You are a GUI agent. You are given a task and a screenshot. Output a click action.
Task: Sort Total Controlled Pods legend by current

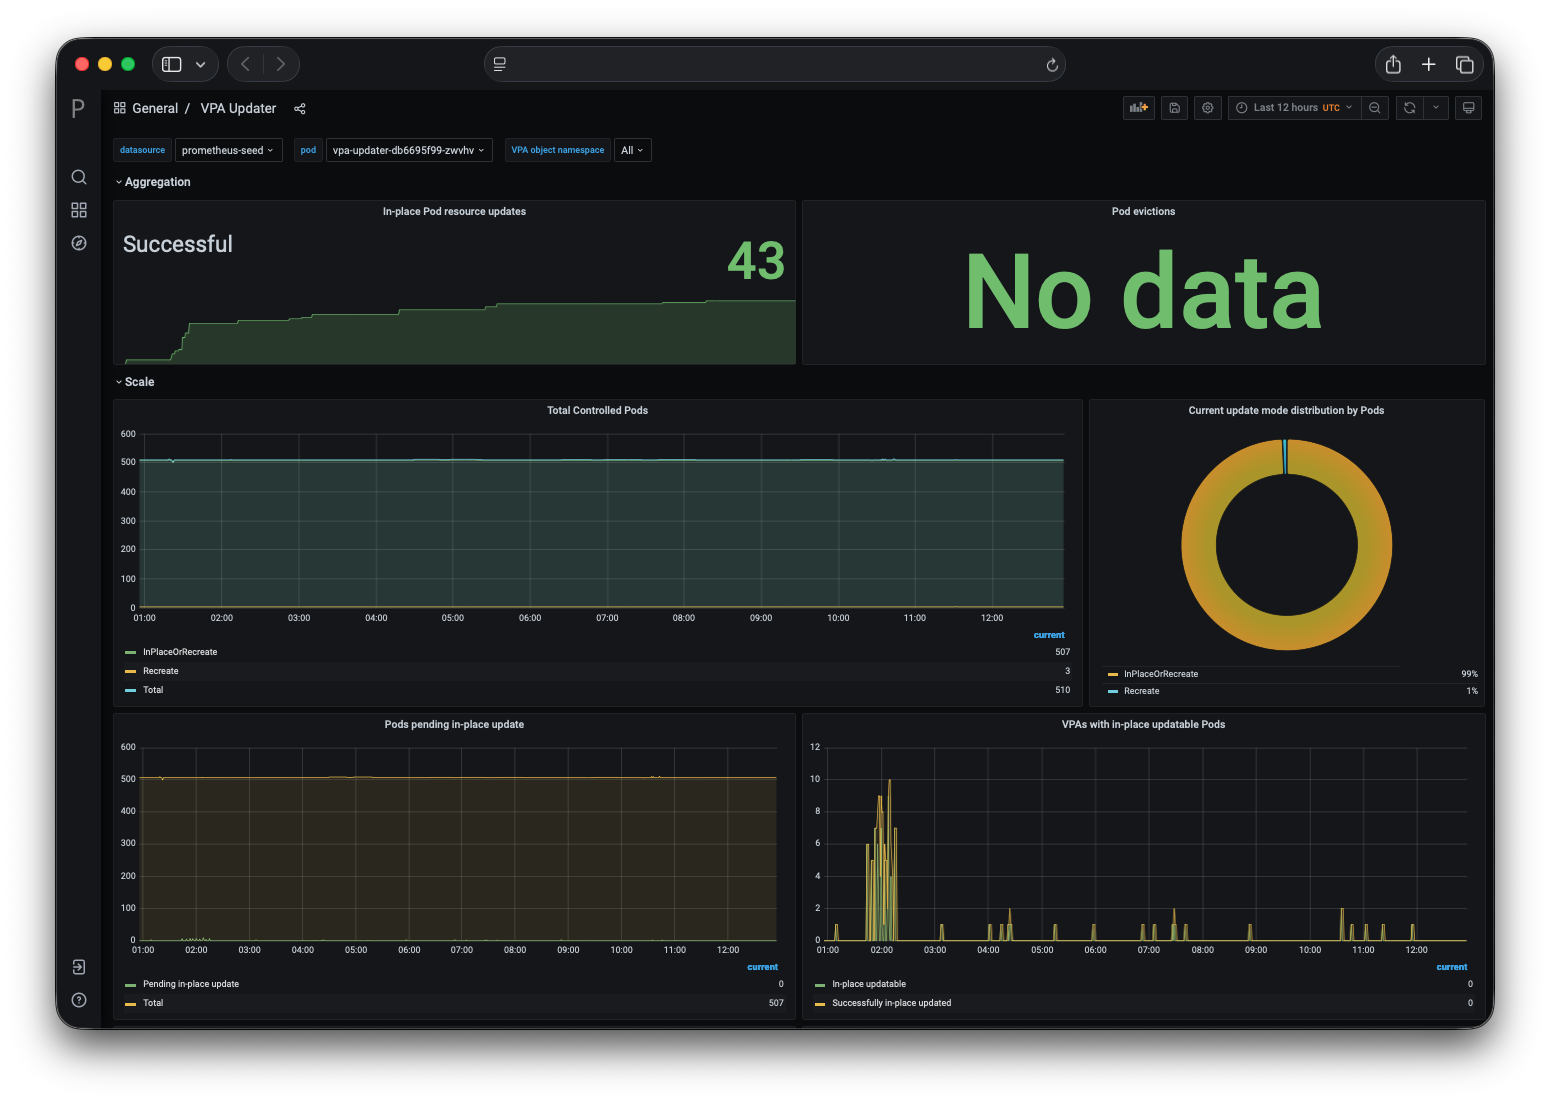tap(1049, 635)
